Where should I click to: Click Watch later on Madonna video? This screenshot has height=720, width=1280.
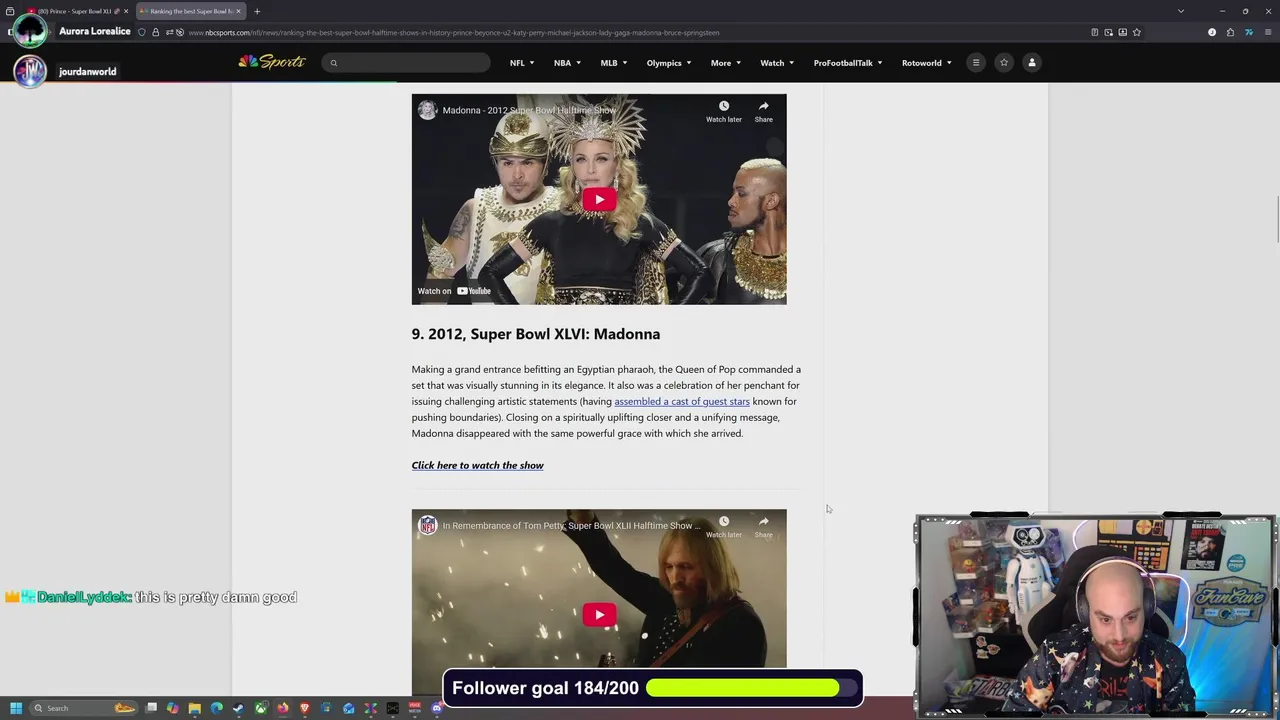(724, 110)
